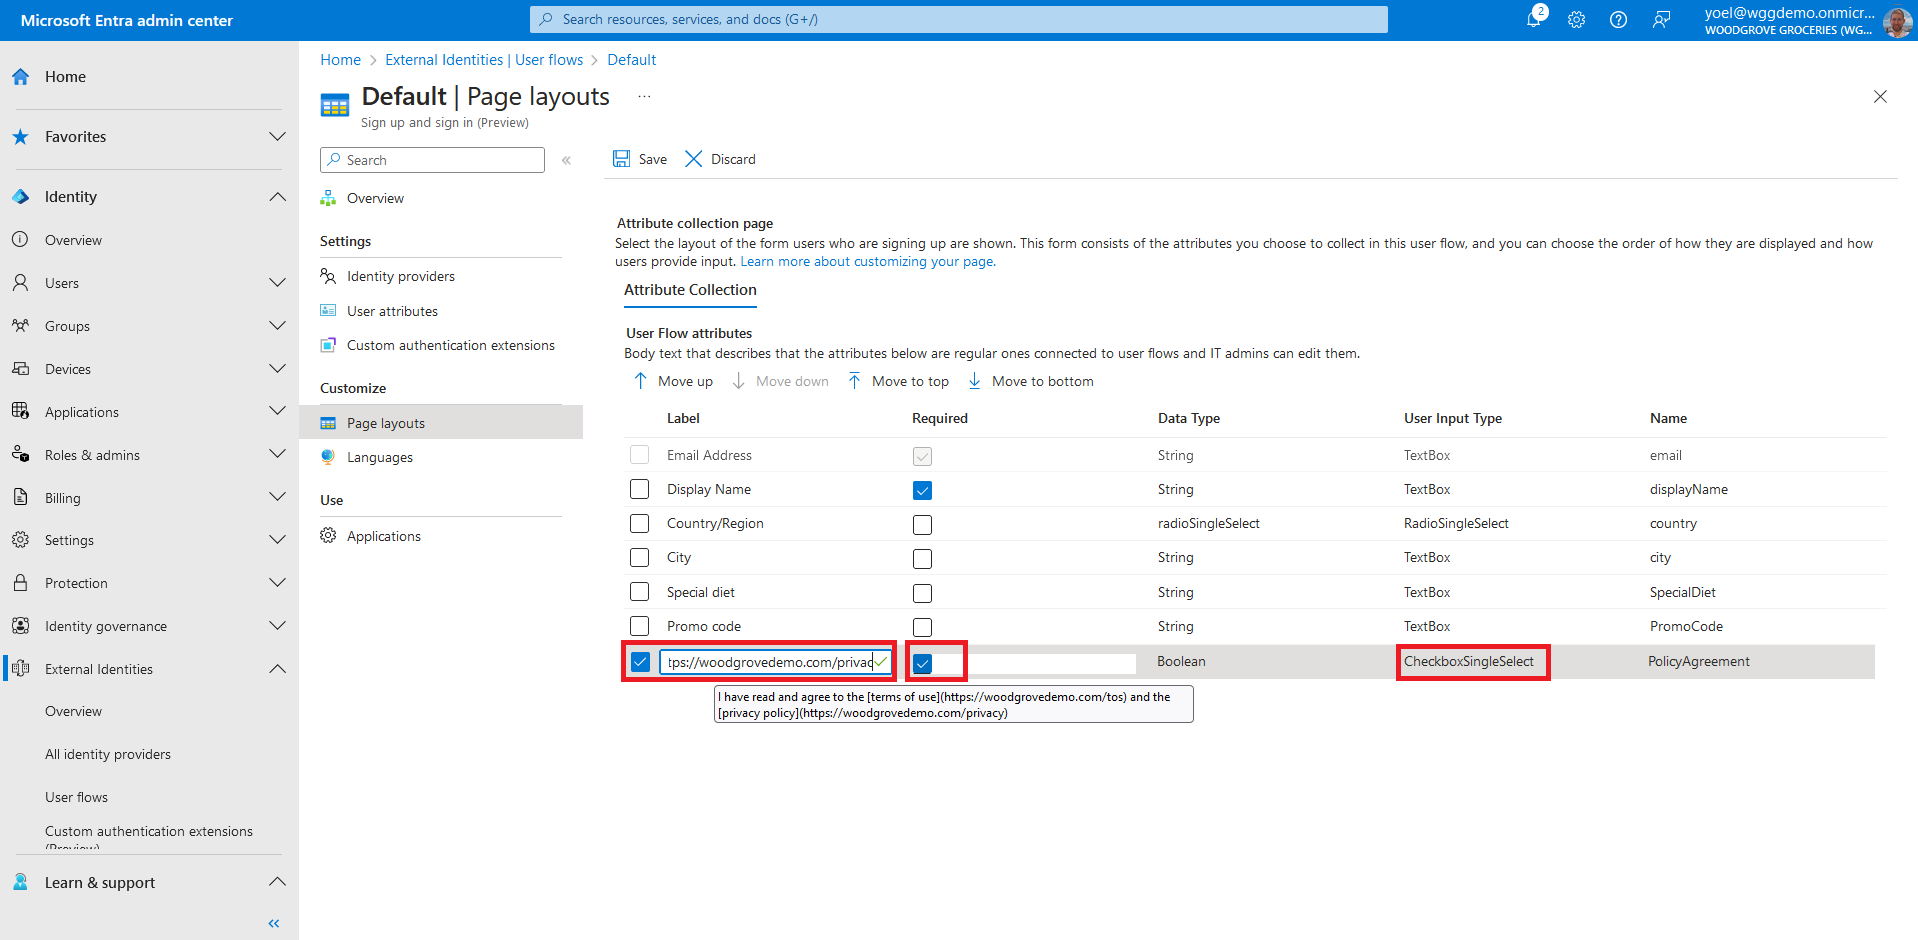
Task: Mark Country/Region as required
Action: tap(922, 524)
